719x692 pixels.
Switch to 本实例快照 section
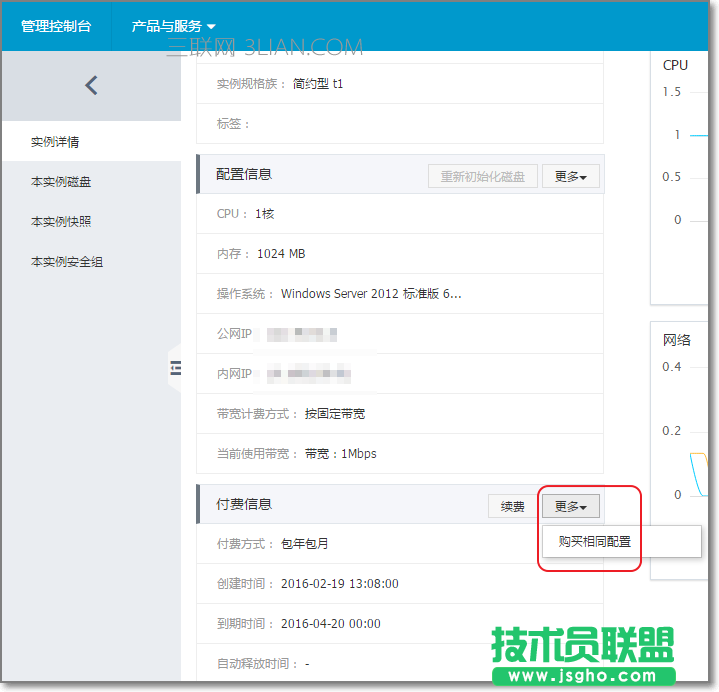pos(61,222)
